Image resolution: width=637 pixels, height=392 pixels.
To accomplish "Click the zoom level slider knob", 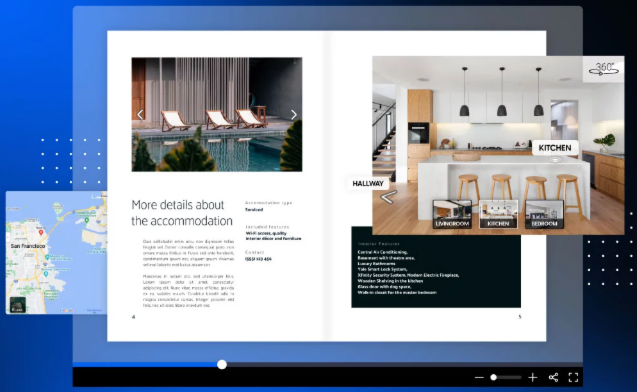I will [493, 377].
